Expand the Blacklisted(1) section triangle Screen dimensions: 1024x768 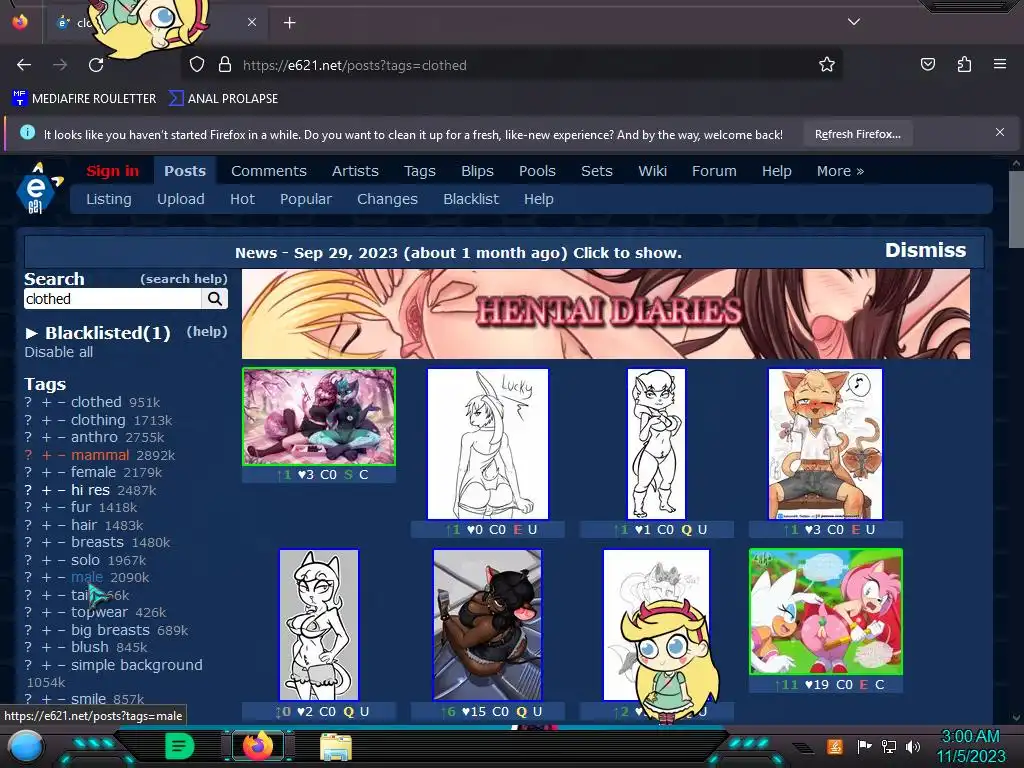pyautogui.click(x=31, y=333)
